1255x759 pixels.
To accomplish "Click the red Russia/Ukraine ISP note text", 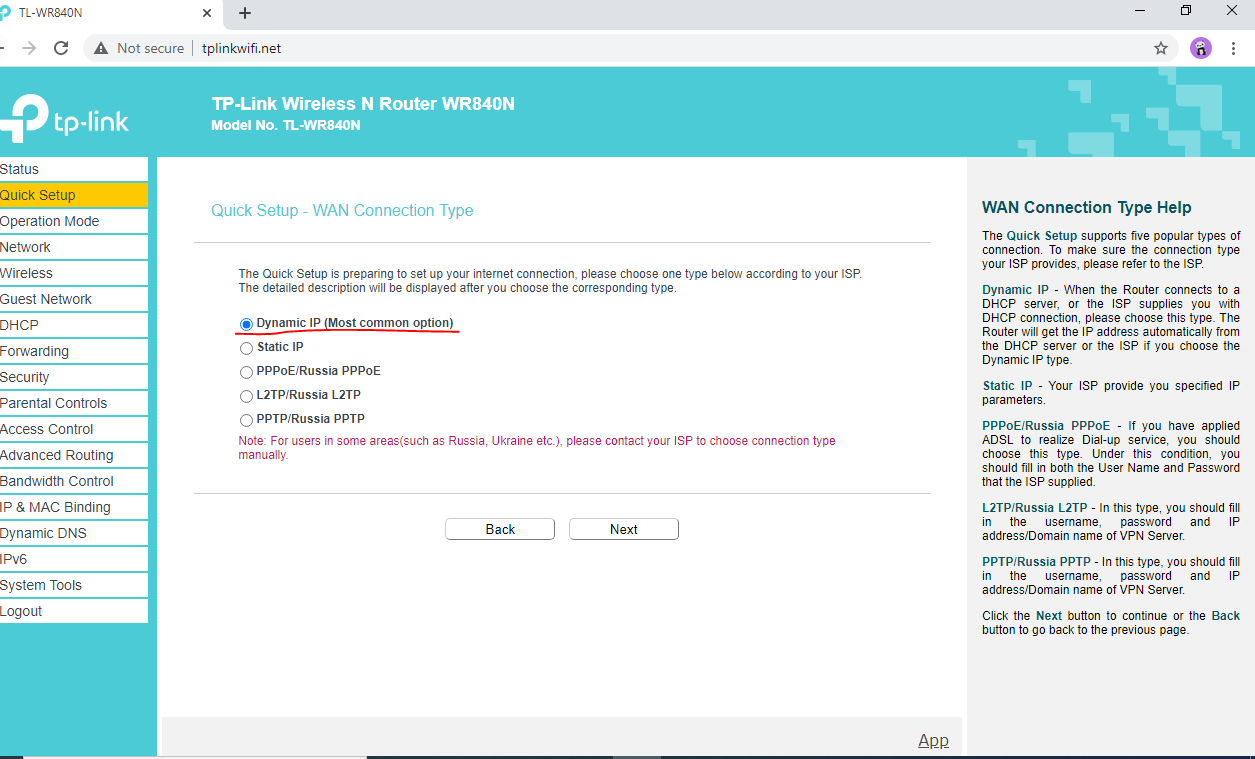I will tap(537, 447).
